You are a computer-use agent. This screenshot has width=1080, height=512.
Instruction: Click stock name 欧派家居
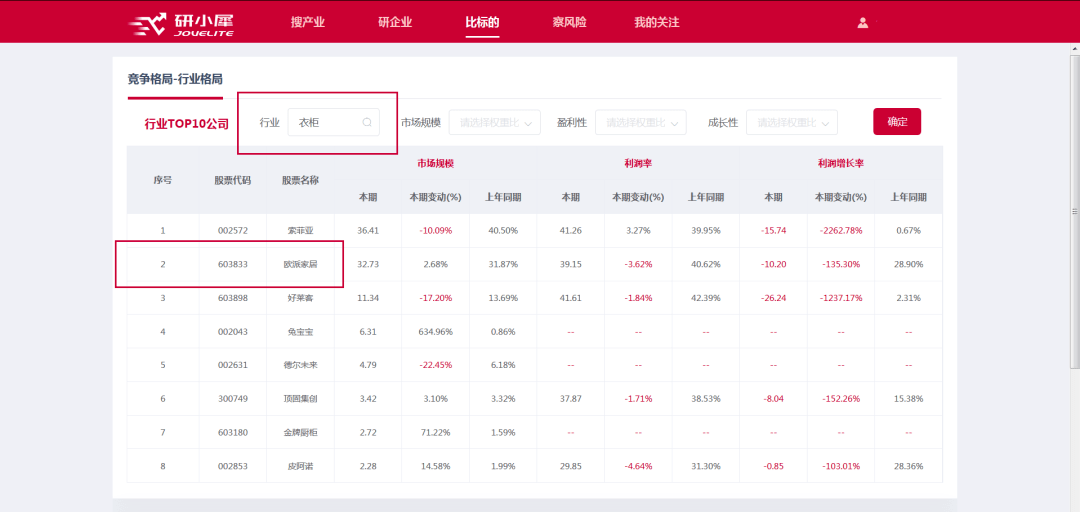pos(300,265)
